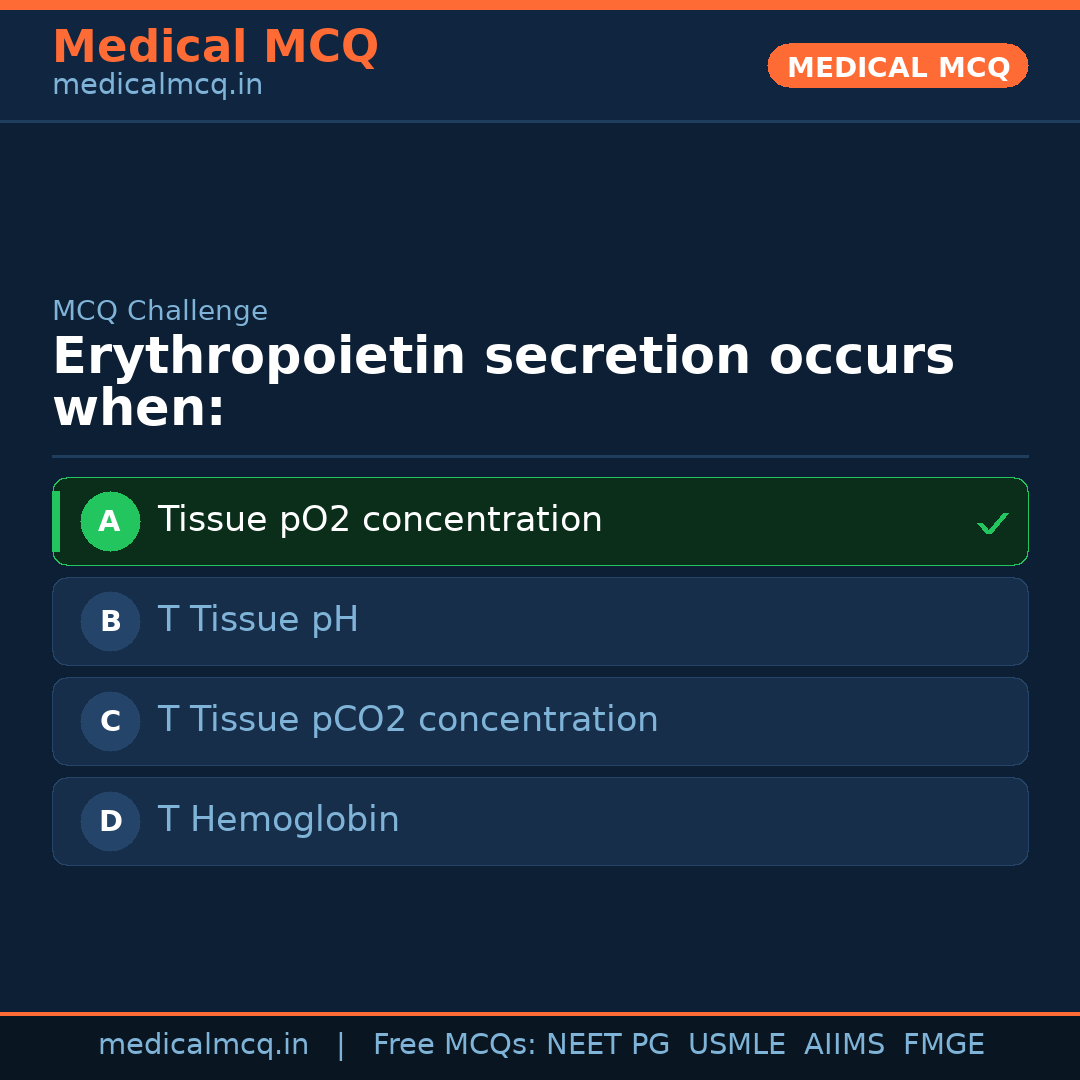
Task: Select answer 'Tissue pO2 concentration'
Action: click(x=380, y=520)
